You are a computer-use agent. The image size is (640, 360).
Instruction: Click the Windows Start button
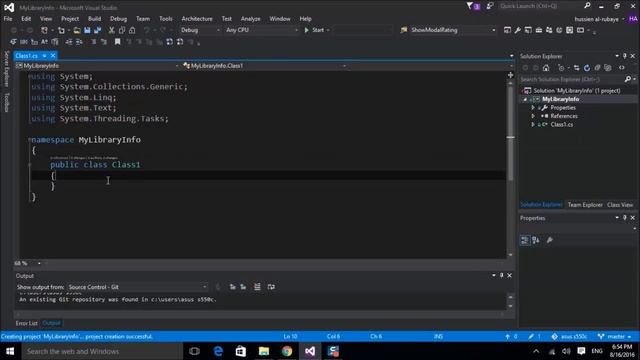point(10,351)
